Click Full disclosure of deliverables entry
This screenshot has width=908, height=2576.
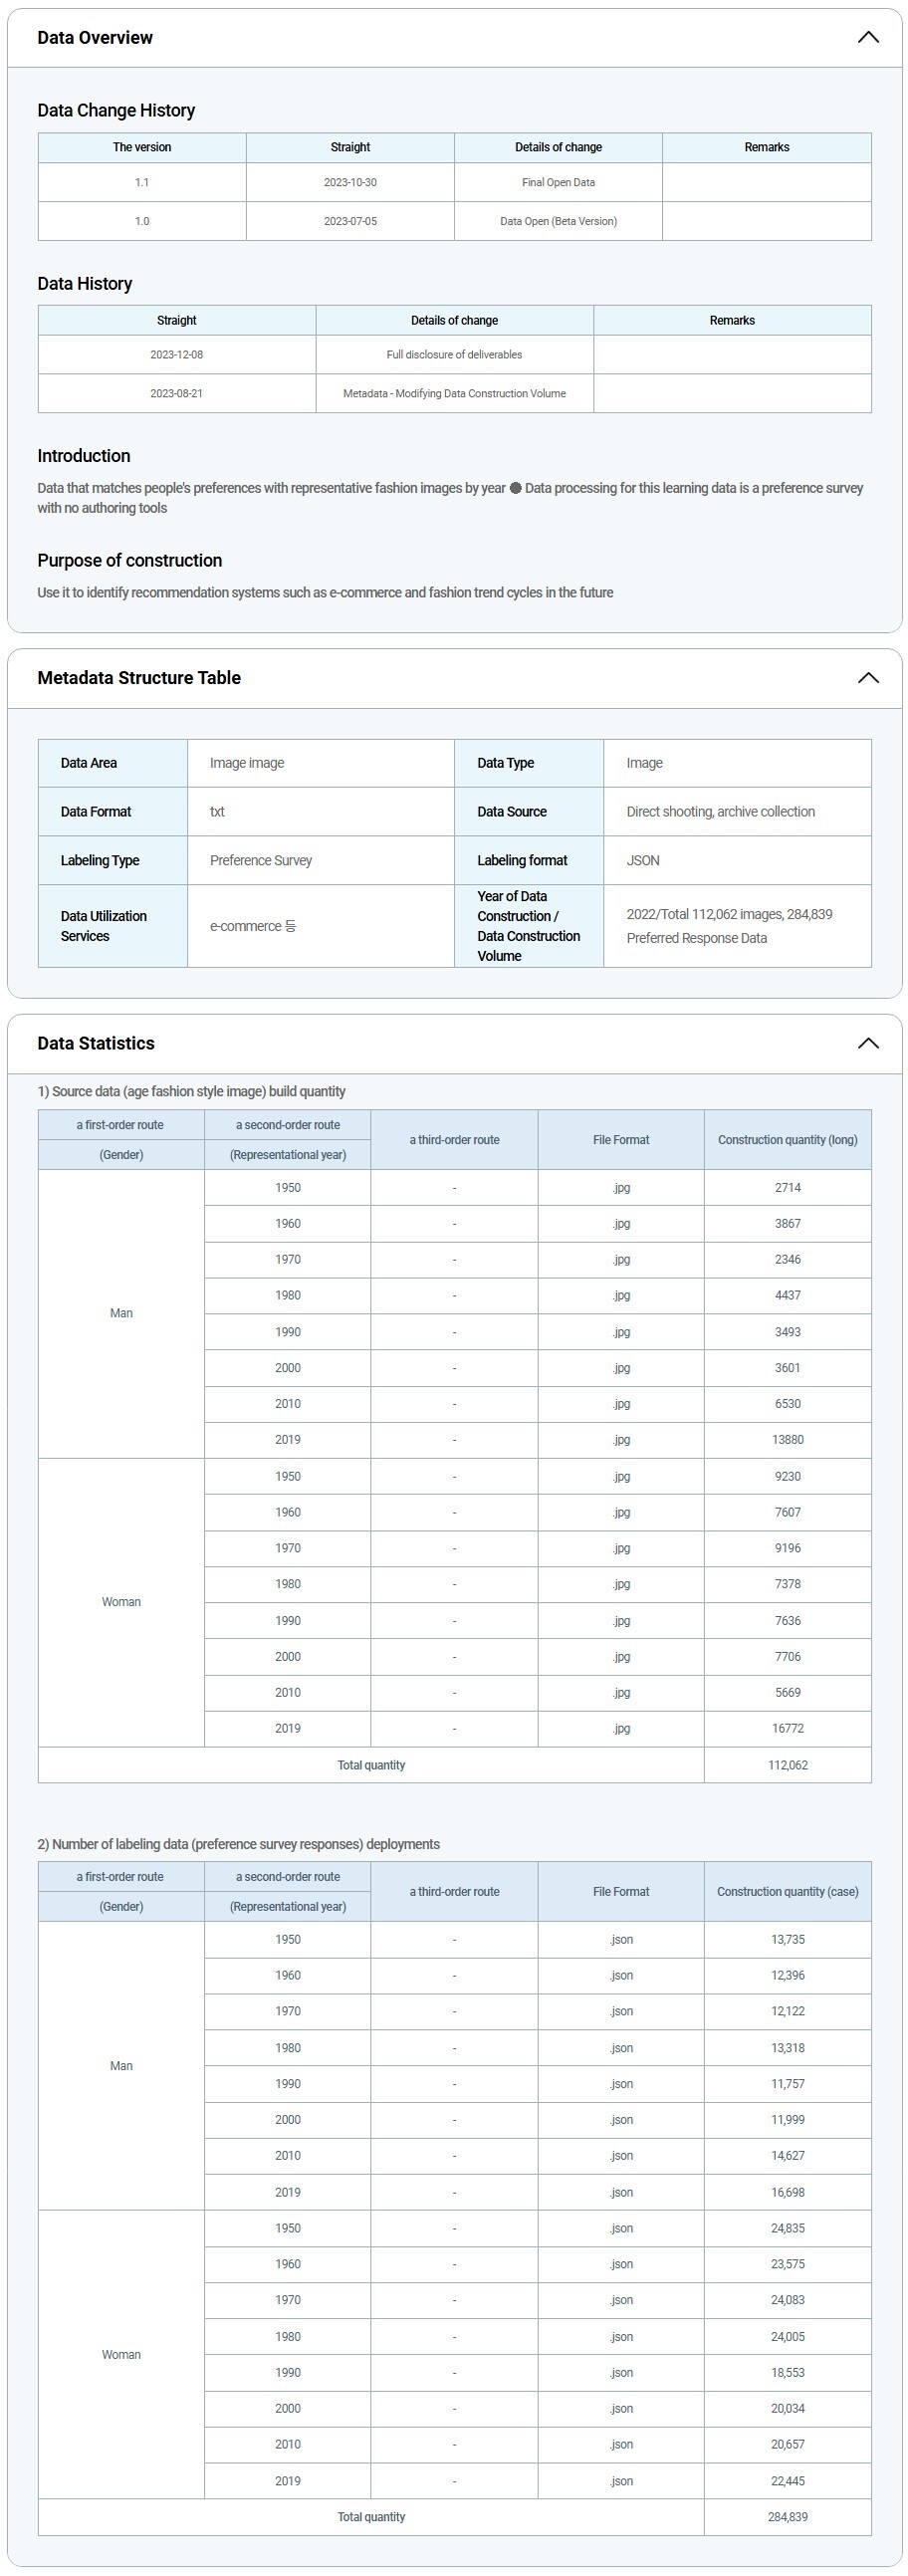pyautogui.click(x=454, y=355)
